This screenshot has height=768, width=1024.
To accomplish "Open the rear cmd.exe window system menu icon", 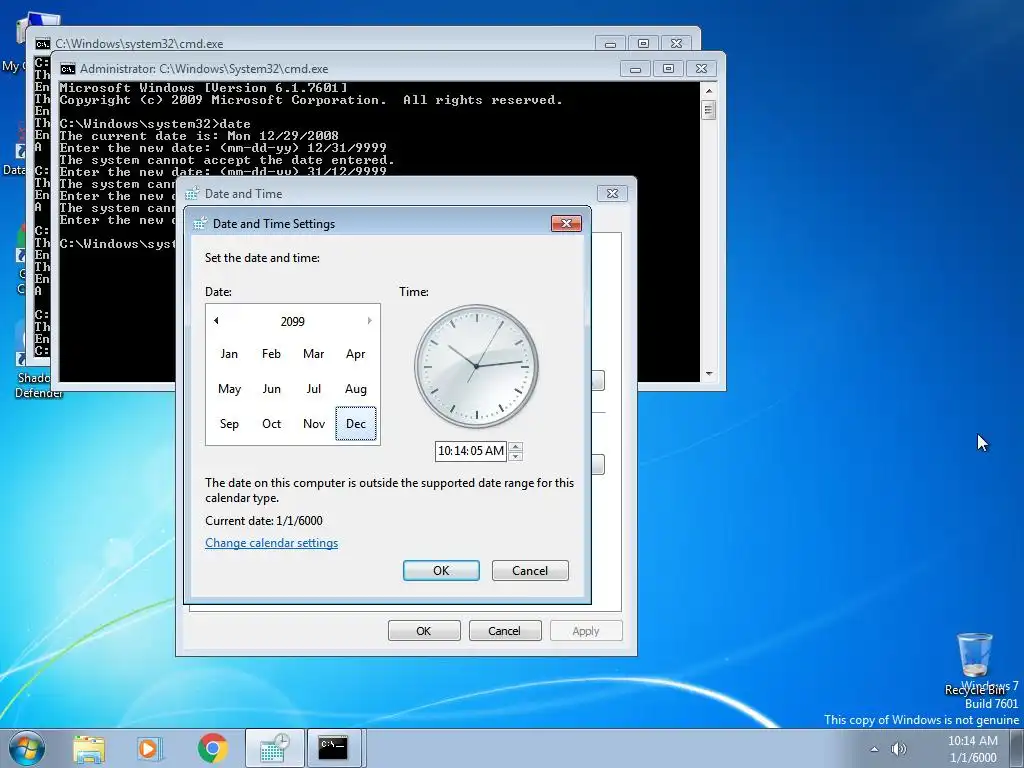I will click(42, 44).
